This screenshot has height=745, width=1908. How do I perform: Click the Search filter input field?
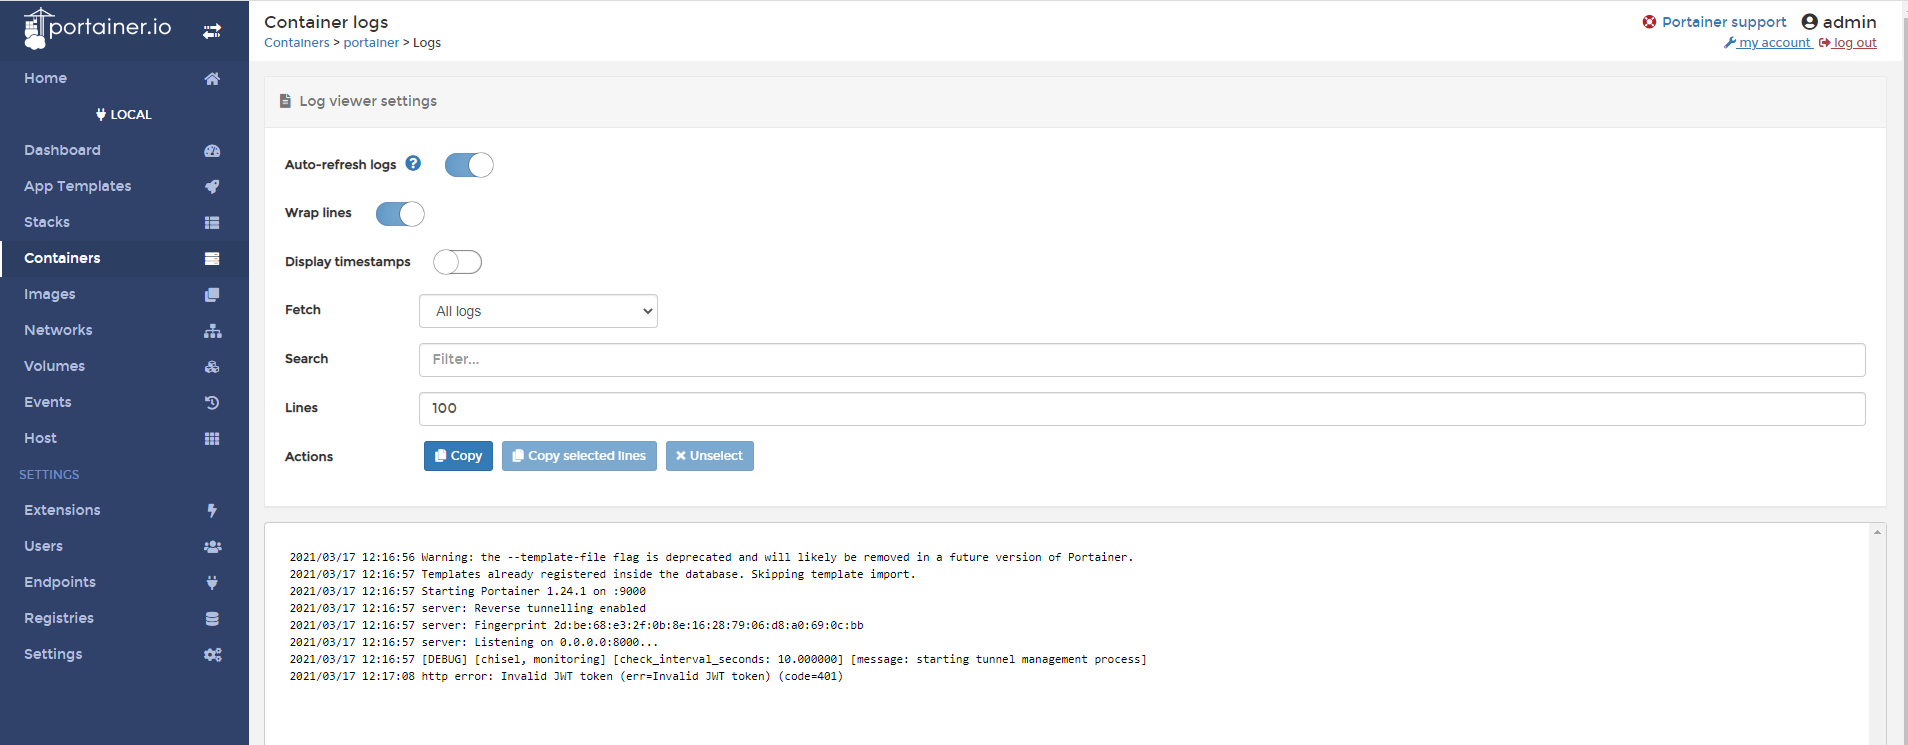[x=1142, y=360]
